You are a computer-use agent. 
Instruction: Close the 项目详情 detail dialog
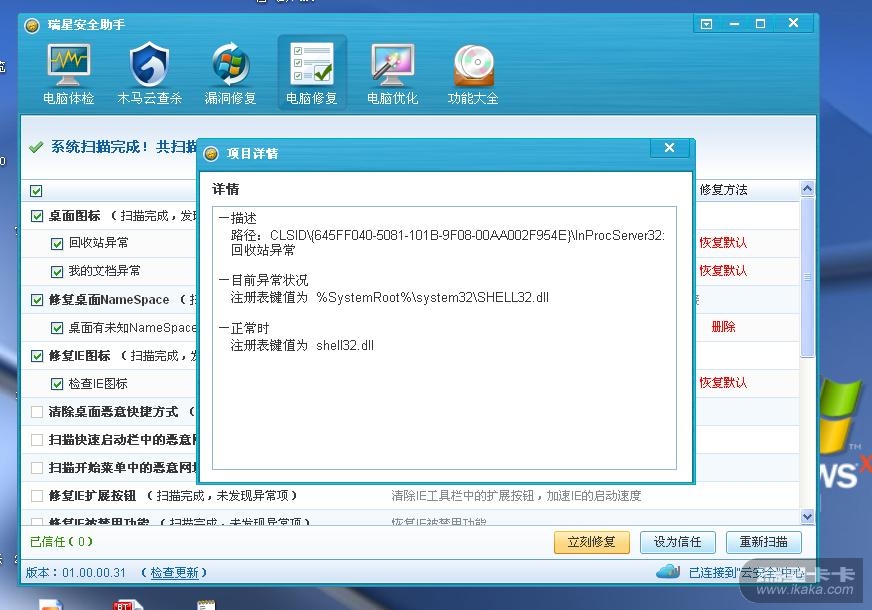coord(670,148)
